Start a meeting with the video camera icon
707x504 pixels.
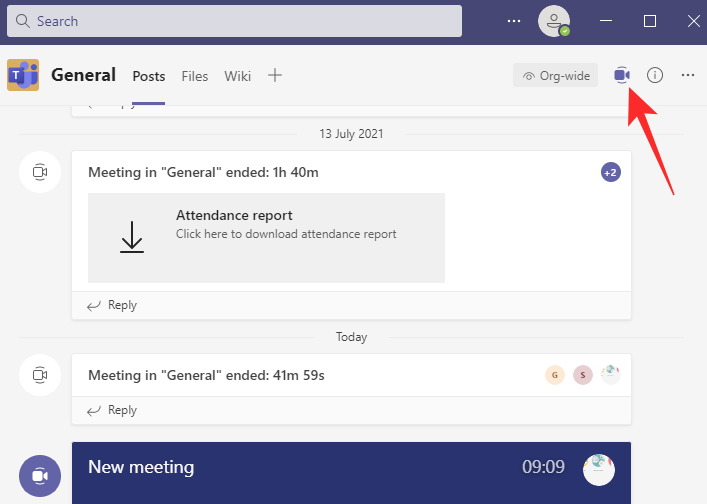point(622,75)
